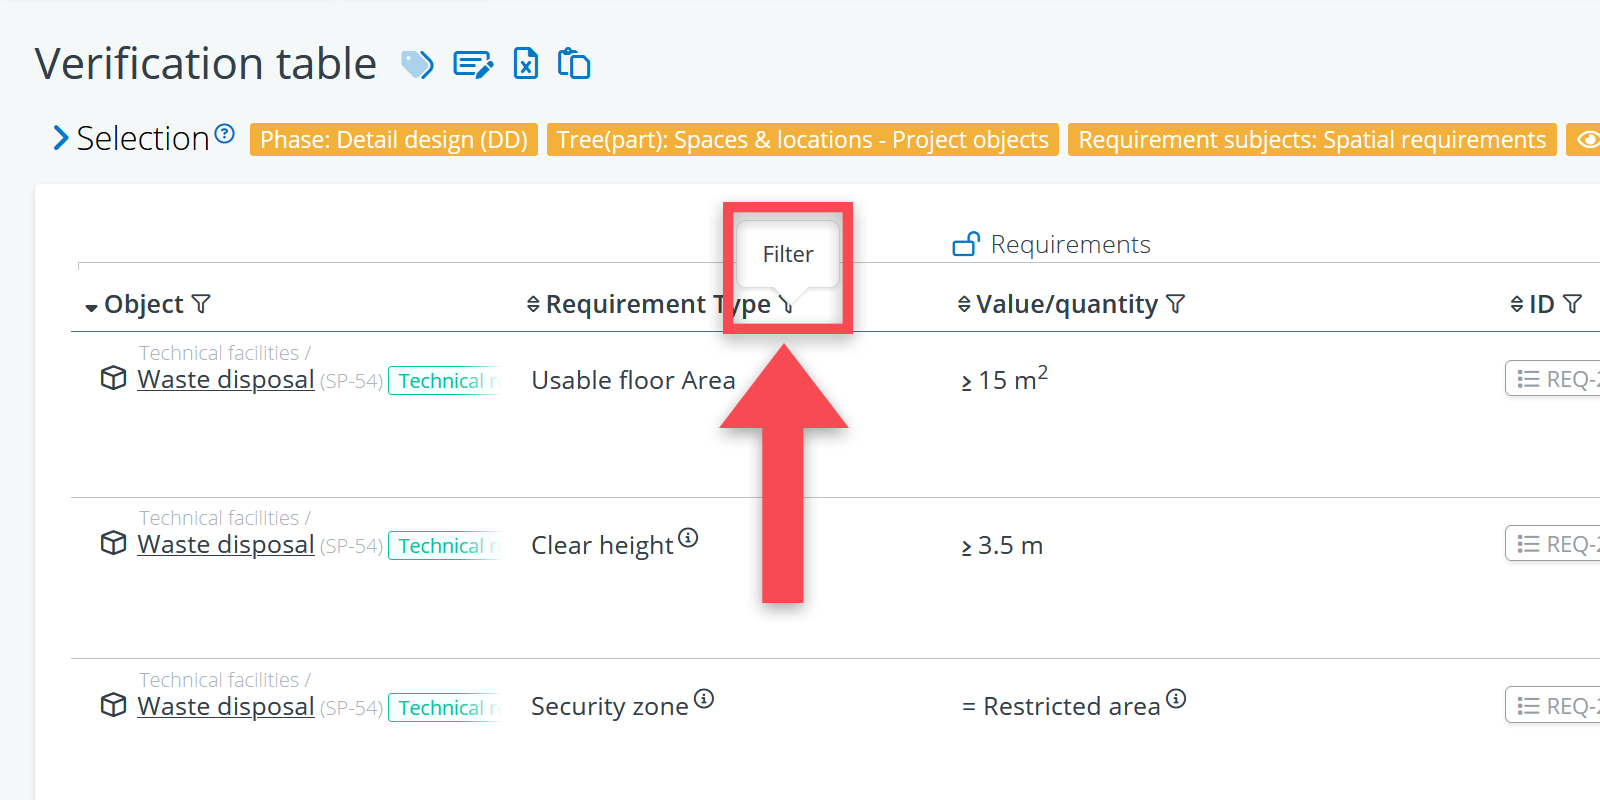
Task: Sort by Requirement Type column
Action: pos(533,304)
